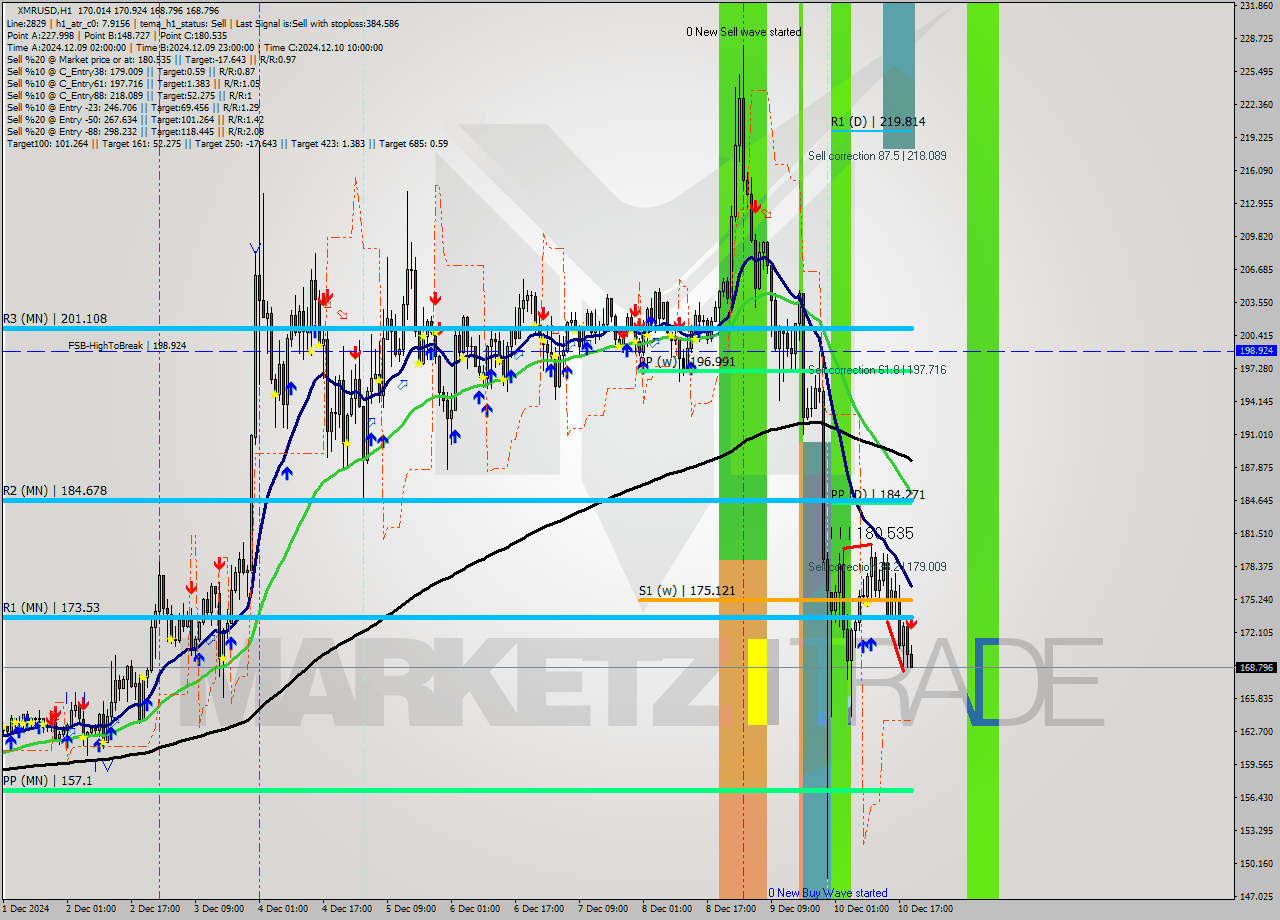The width and height of the screenshot is (1280, 920).
Task: Select the 'S1 (w) | 175.121' label
Action: [687, 591]
